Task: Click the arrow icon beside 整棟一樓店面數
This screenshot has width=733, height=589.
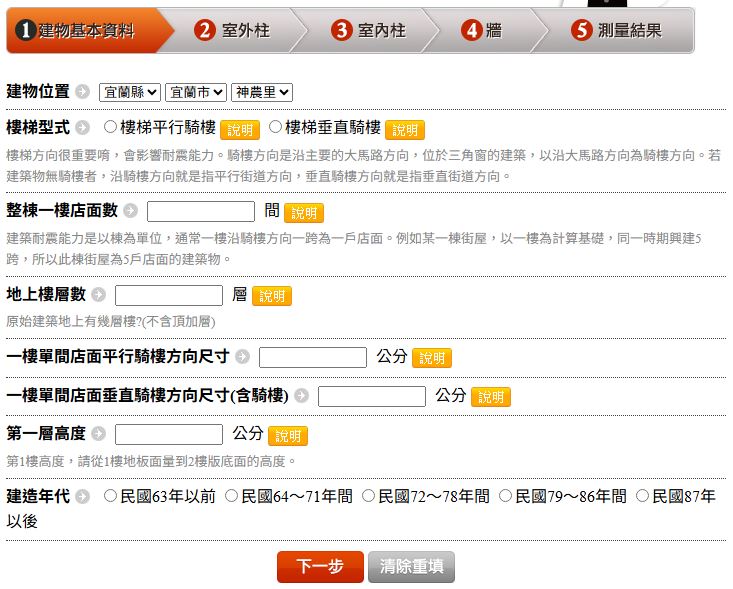Action: 130,212
